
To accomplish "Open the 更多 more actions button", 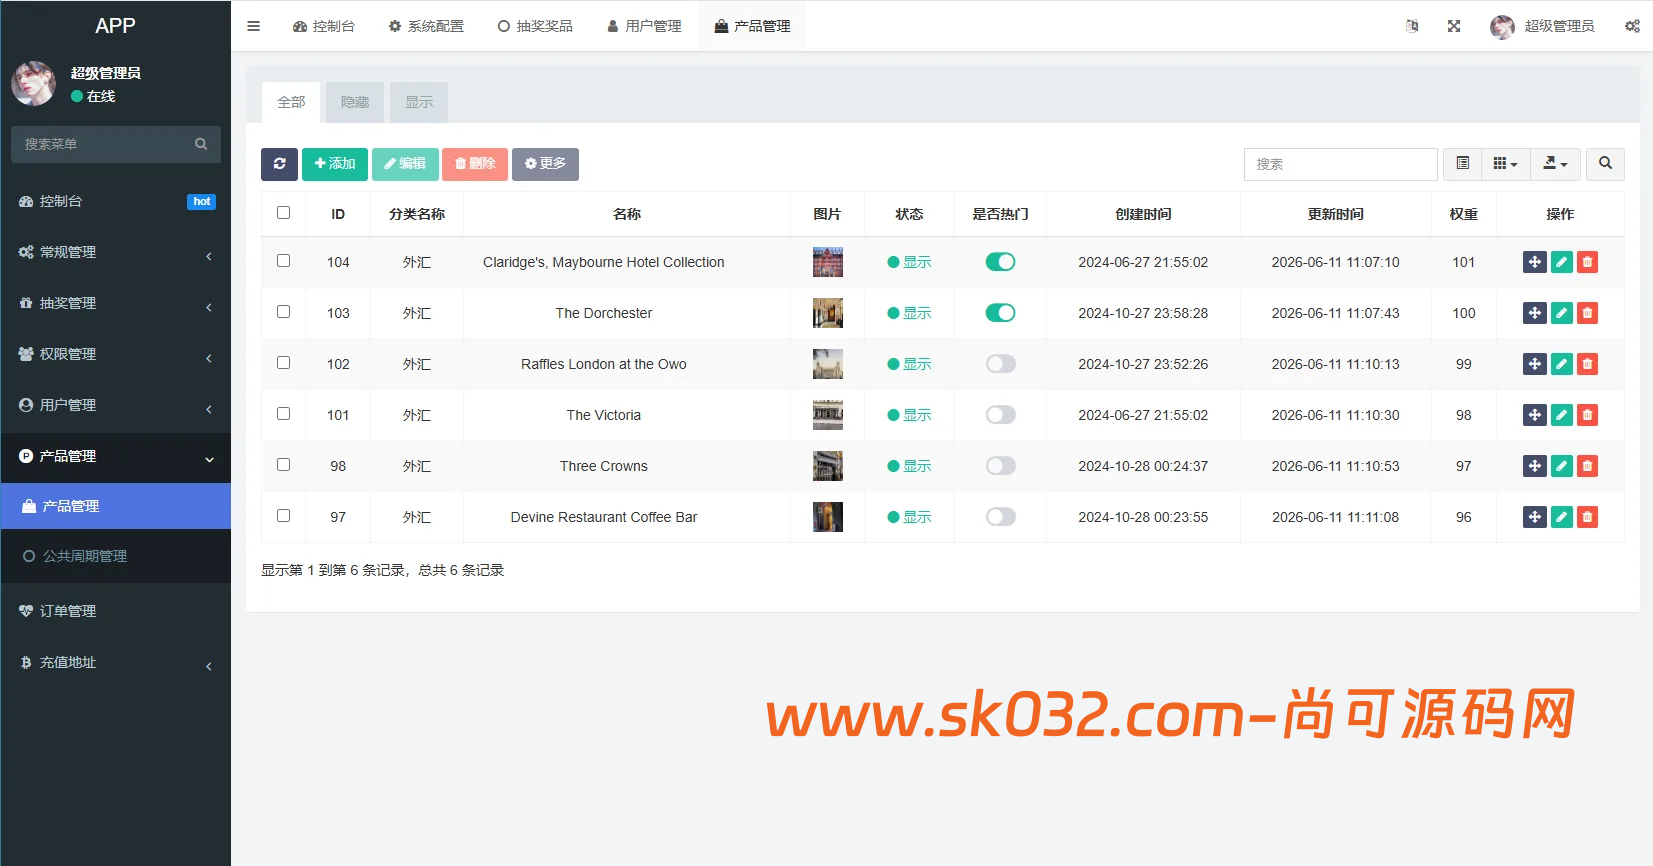I will pyautogui.click(x=545, y=164).
